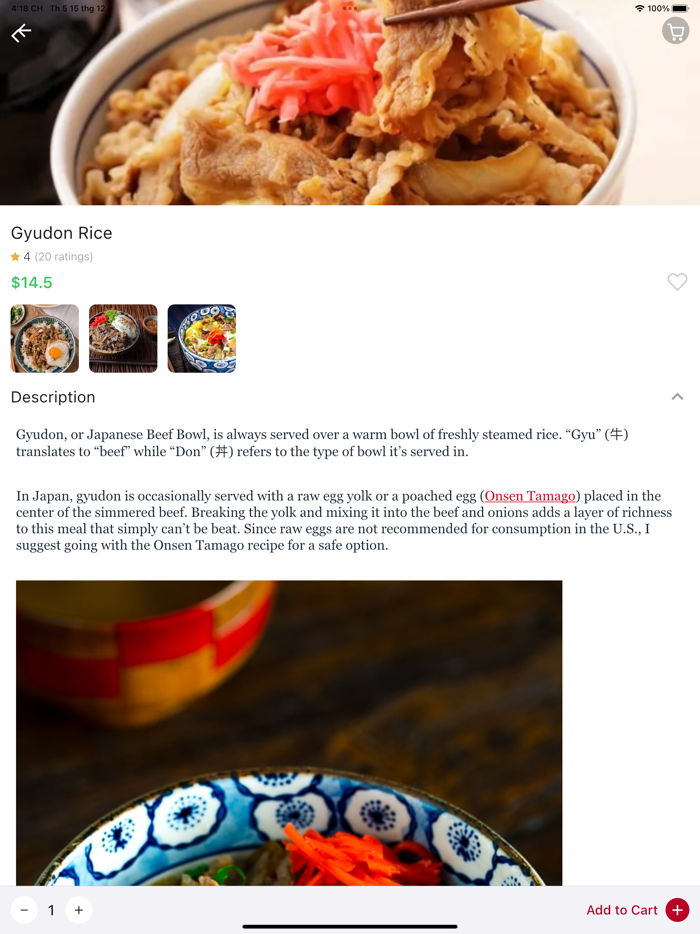Toggle the heart favorite icon

point(677,282)
